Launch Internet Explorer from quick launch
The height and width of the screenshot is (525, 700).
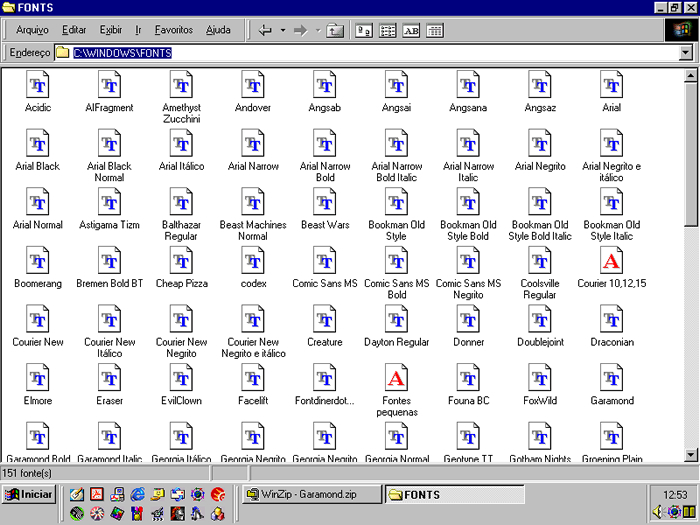click(x=138, y=494)
